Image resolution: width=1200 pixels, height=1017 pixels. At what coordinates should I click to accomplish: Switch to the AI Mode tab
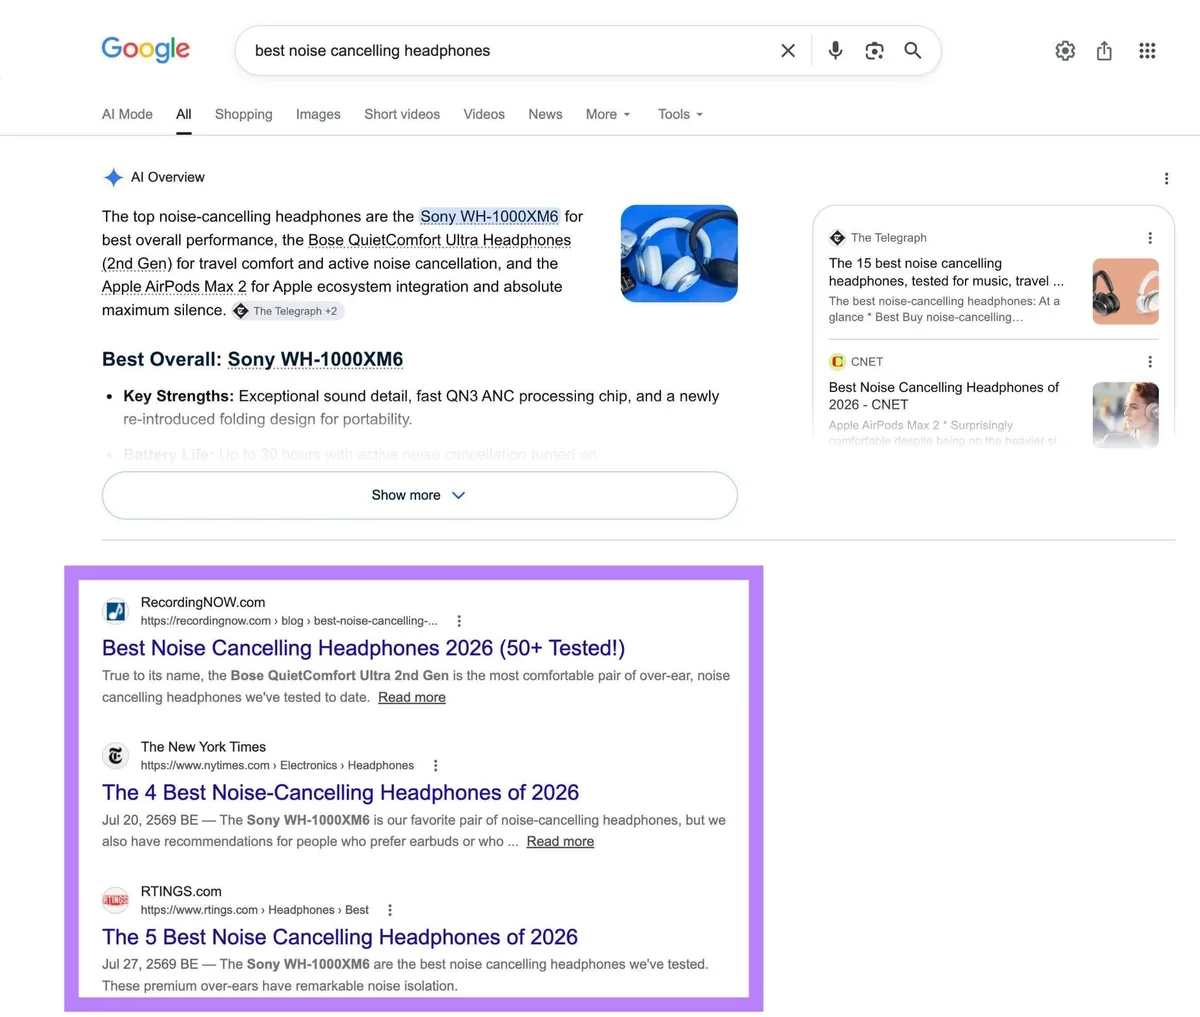pyautogui.click(x=127, y=114)
